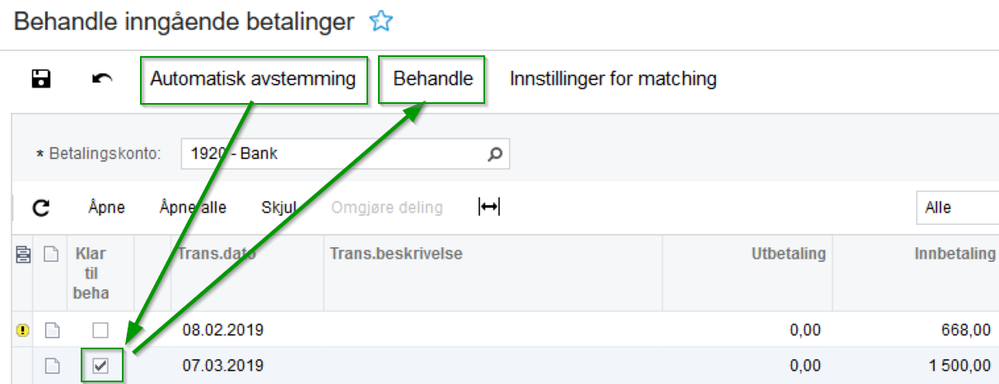Viewport: 999px width, 384px height.
Task: Click the document icon on 07.03.2019 row
Action: 52,366
